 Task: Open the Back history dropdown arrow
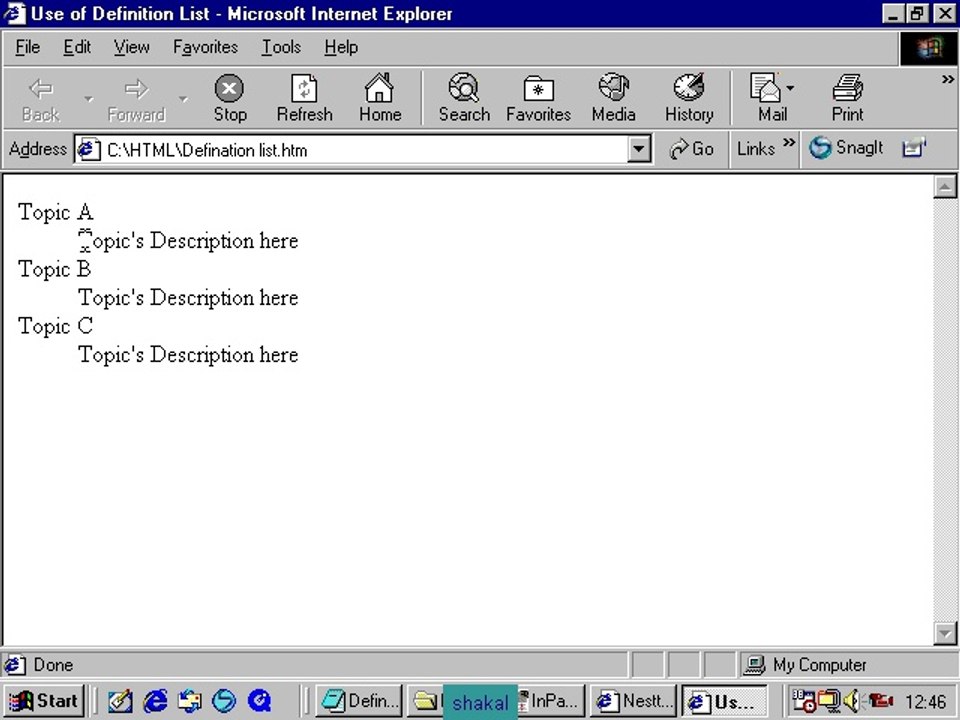coord(89,99)
